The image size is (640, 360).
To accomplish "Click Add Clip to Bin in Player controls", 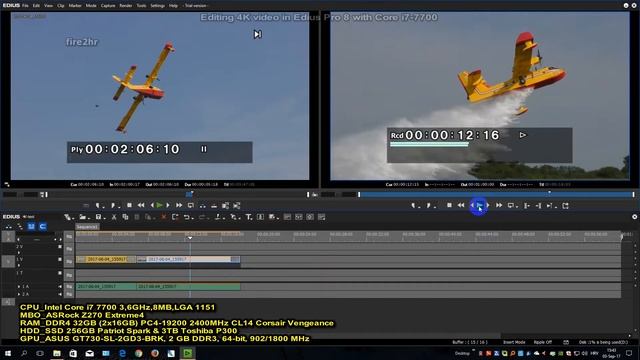I will (x=225, y=206).
